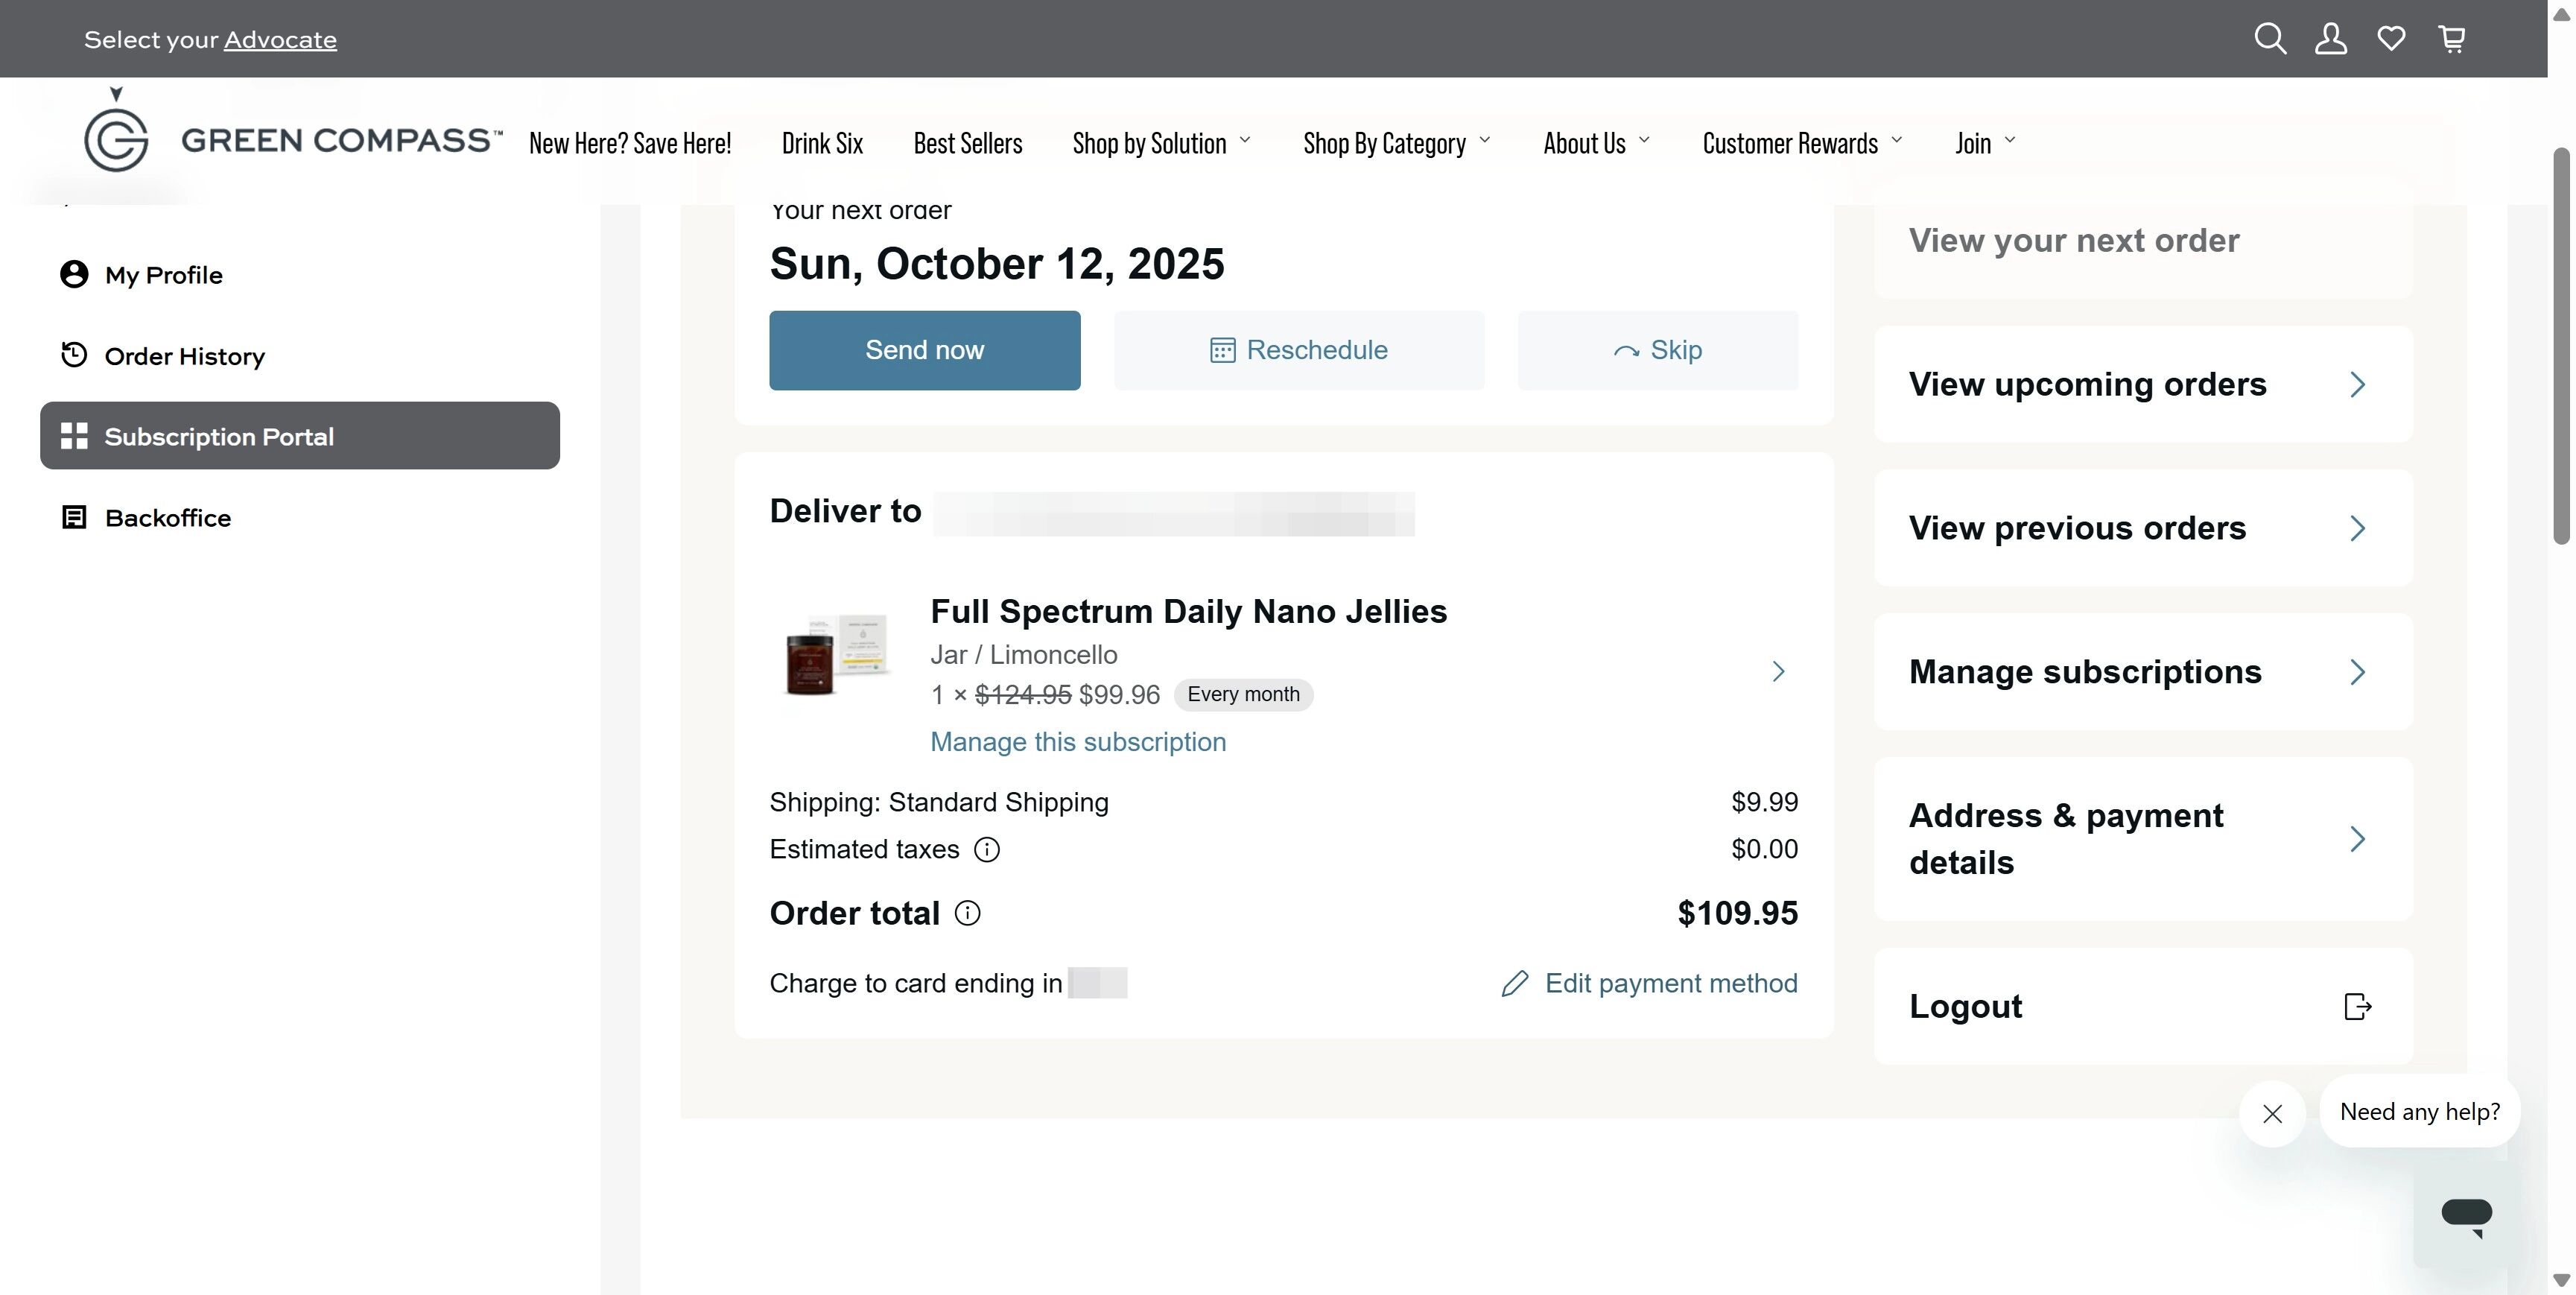Open the chat widget bubble icon

point(2466,1215)
